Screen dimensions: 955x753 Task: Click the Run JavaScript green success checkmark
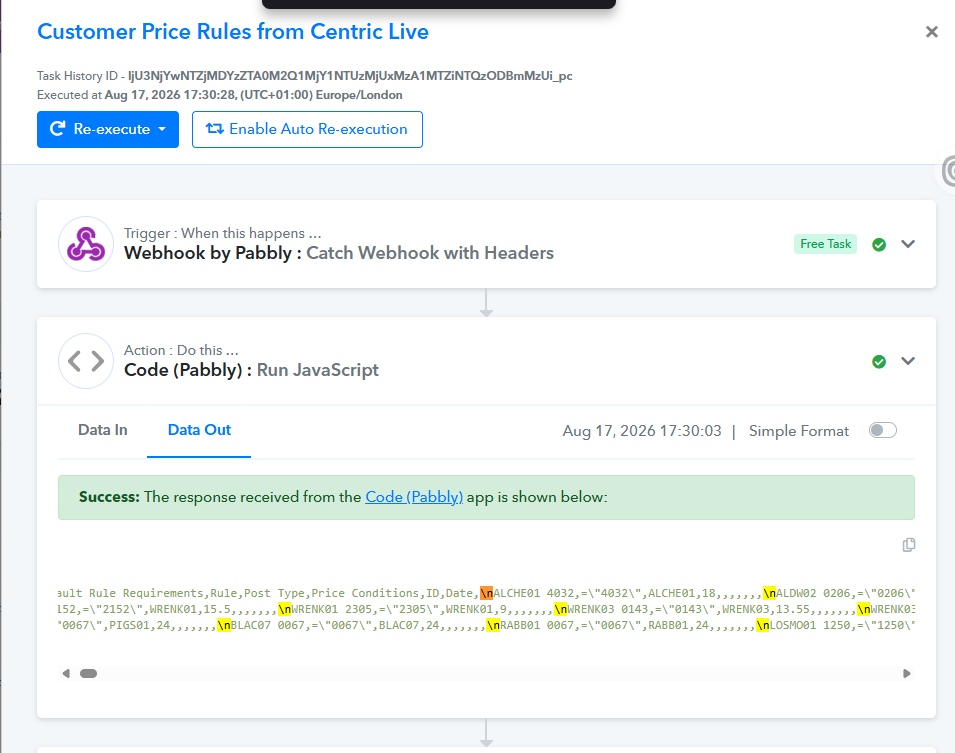click(879, 361)
